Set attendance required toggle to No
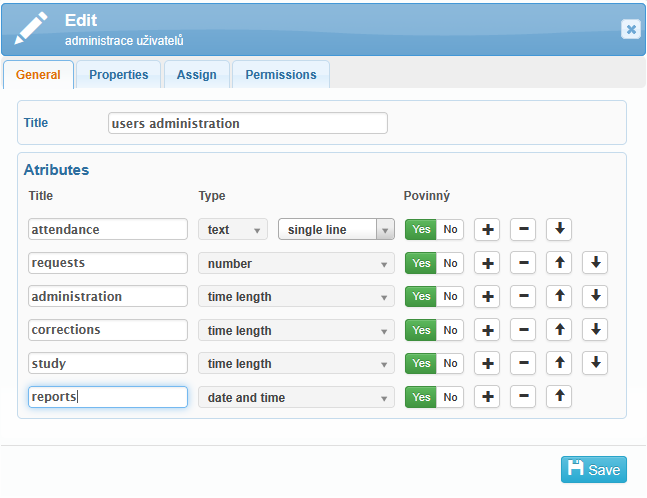647x498 pixels. coord(451,230)
